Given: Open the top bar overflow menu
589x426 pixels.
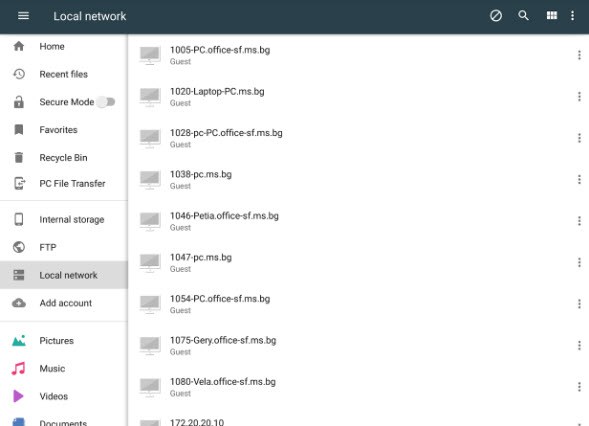Looking at the screenshot, I should [572, 16].
